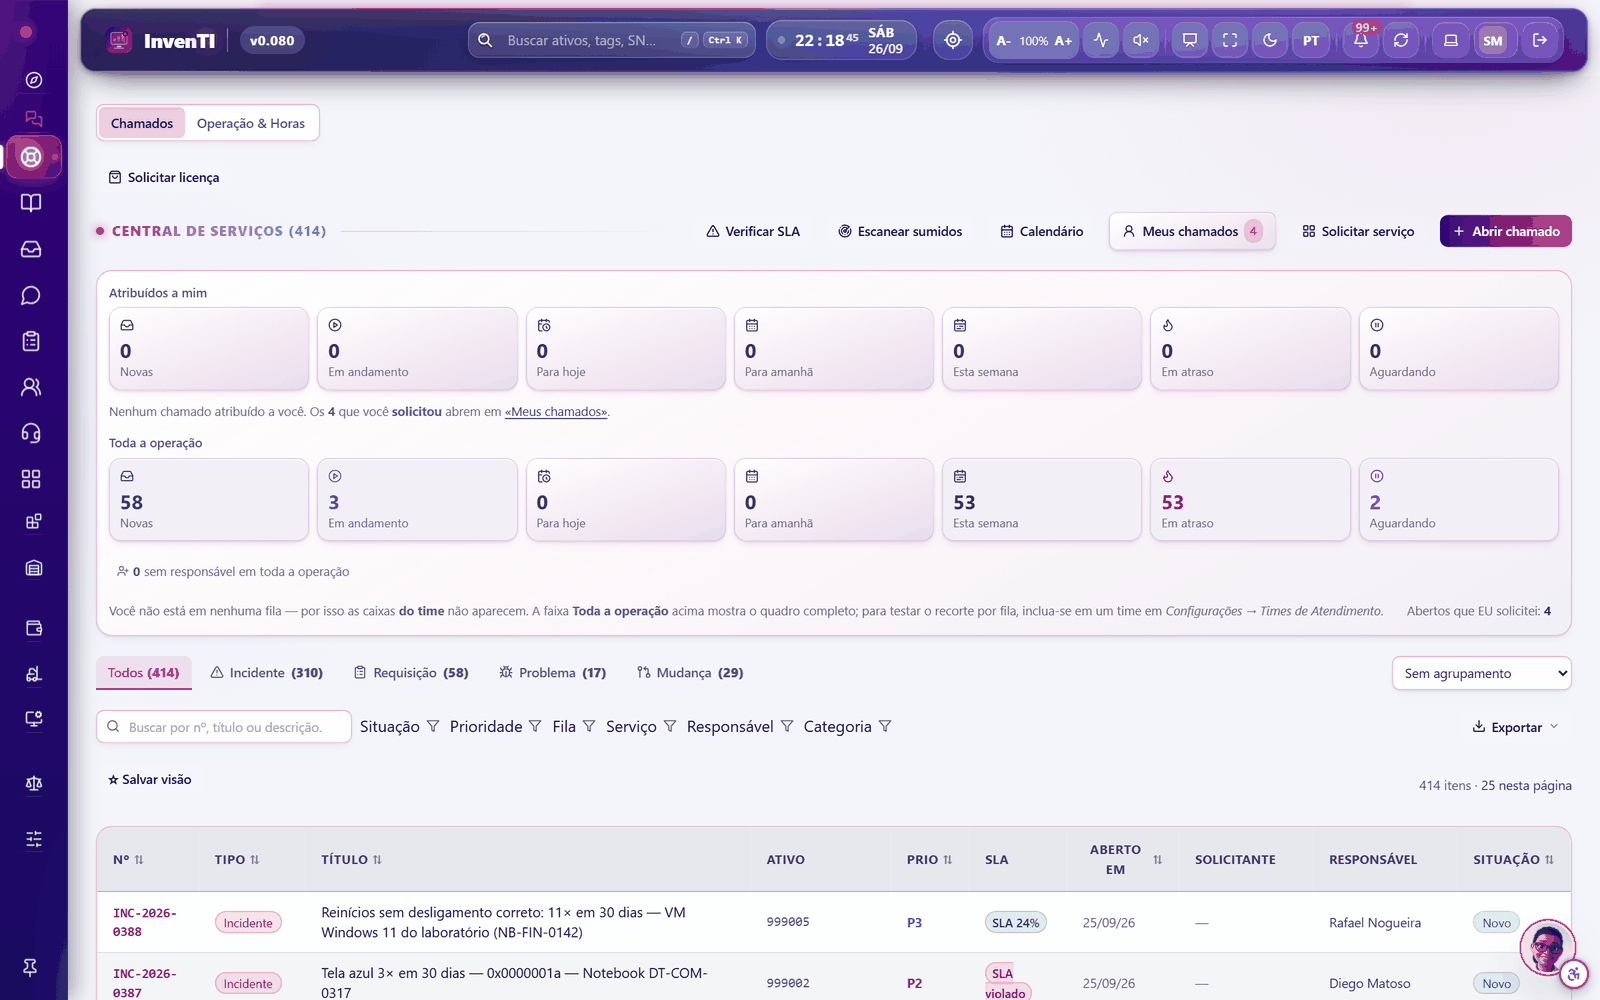Click Escanear sumidos button
This screenshot has height=1000, width=1600.
pos(900,231)
